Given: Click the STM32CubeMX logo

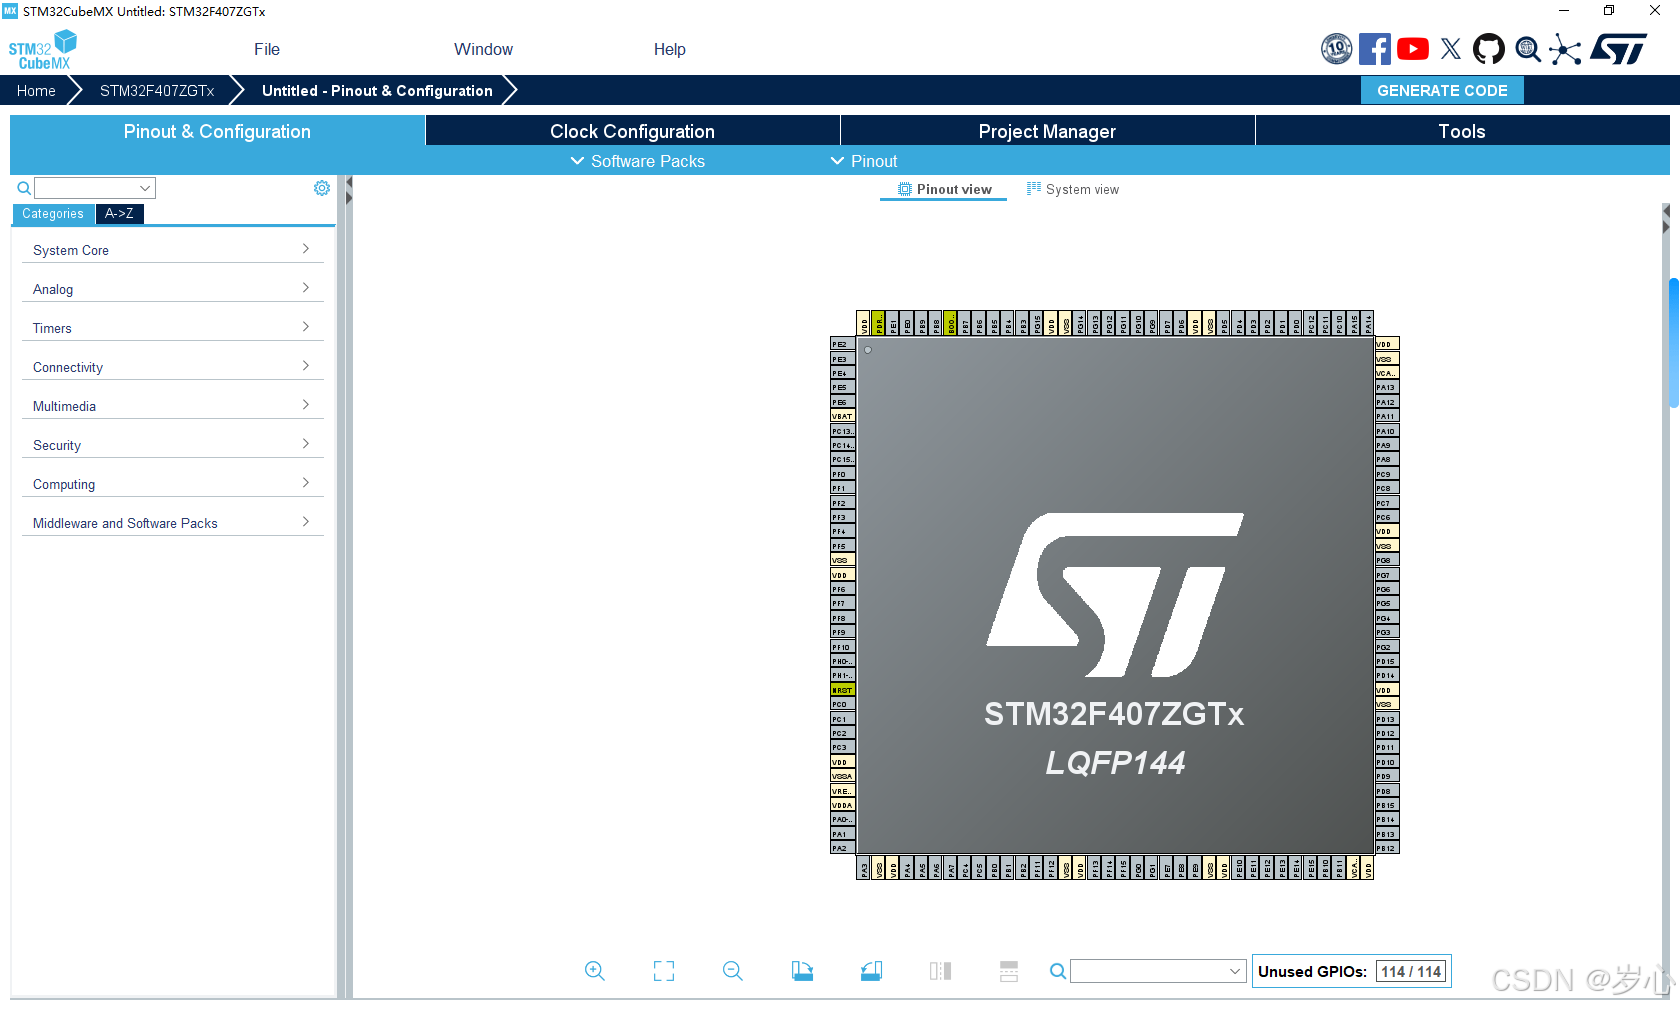Looking at the screenshot, I should 42,50.
